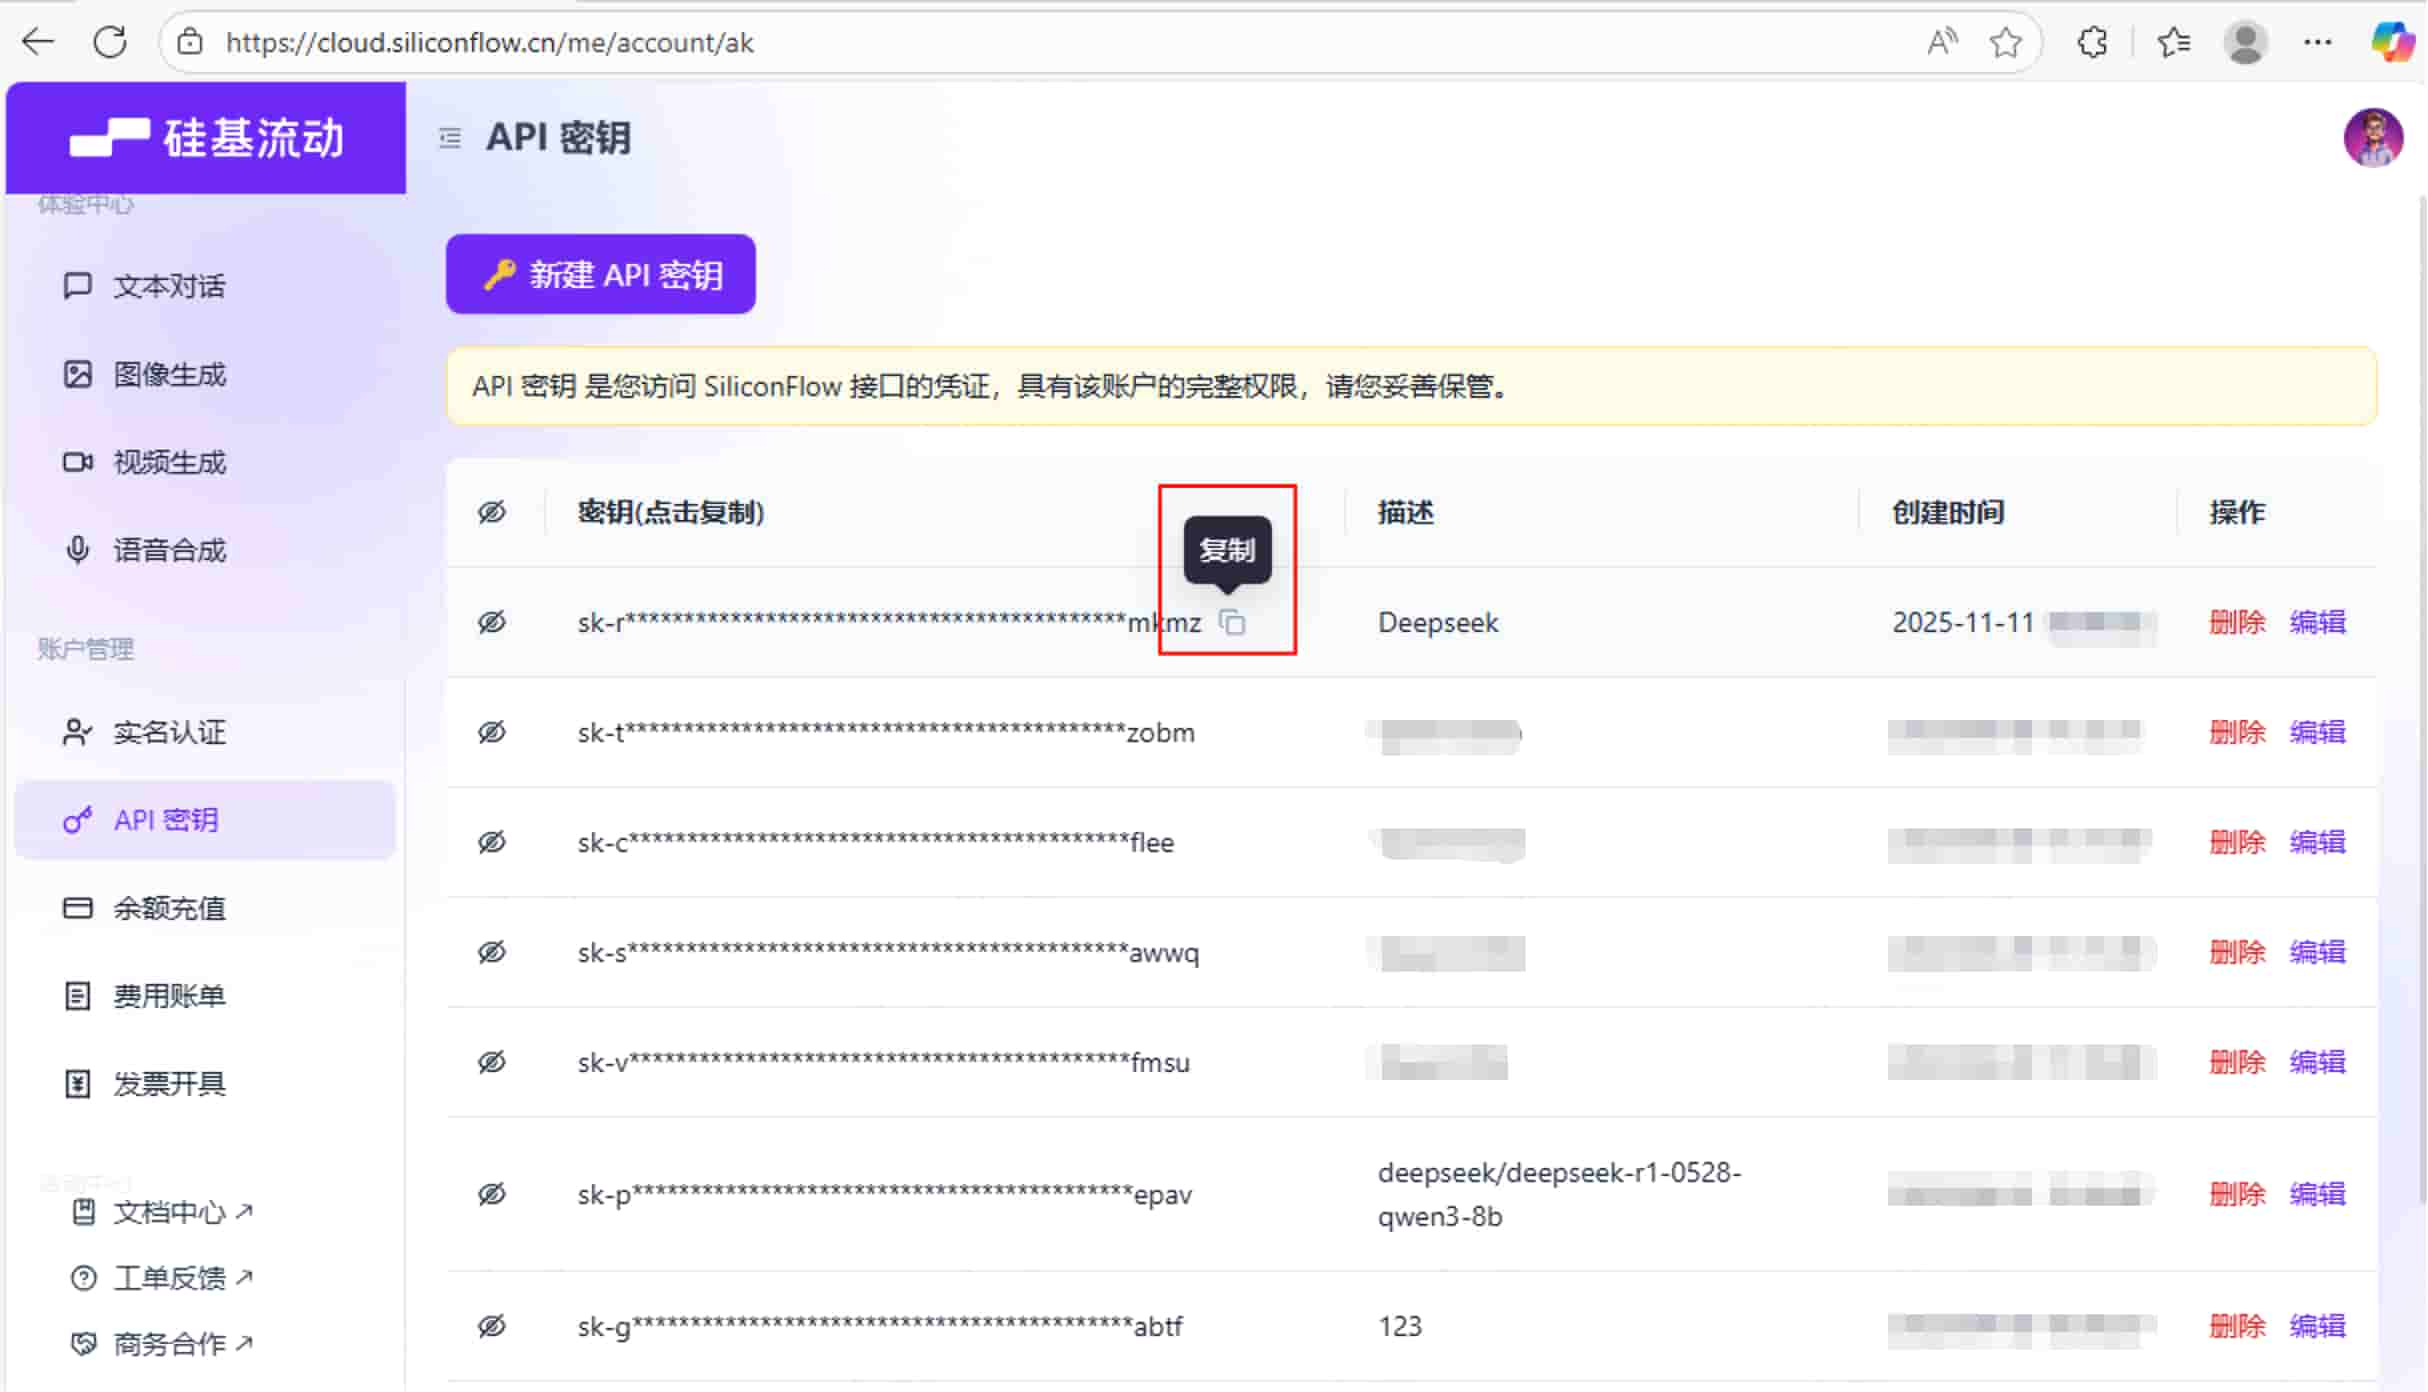
Task: Open 实名认证 settings
Action: coord(170,731)
